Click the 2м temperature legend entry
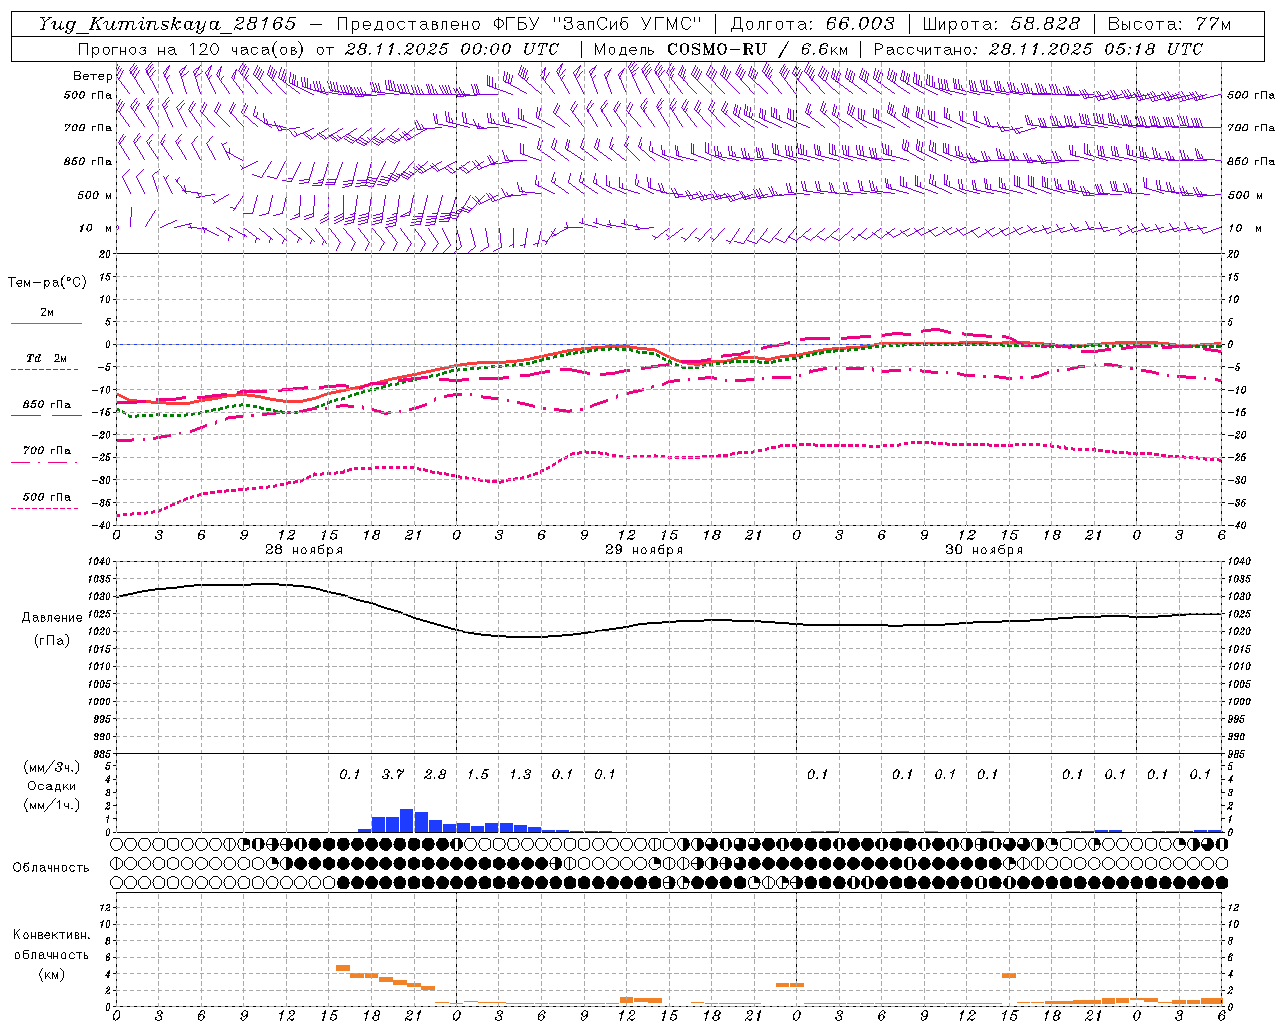The image size is (1280, 1024). coord(47,312)
